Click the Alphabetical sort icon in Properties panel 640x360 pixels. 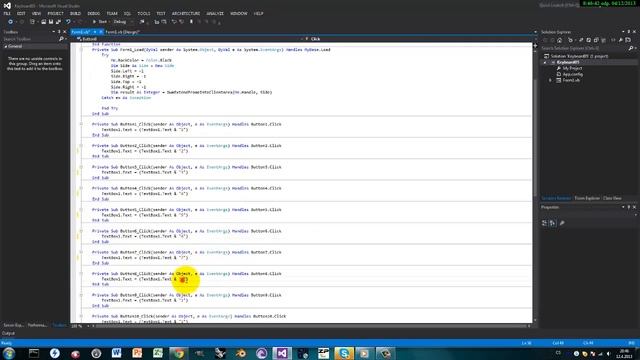pos(552,223)
